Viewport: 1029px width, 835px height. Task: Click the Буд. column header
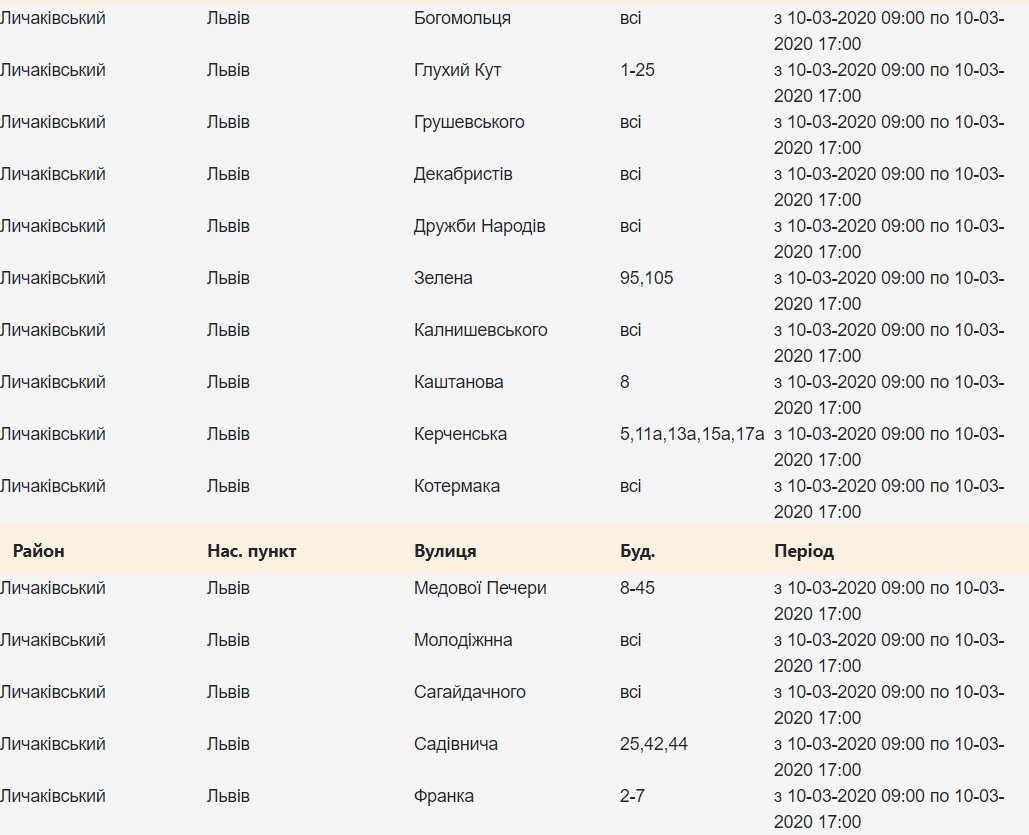[638, 551]
